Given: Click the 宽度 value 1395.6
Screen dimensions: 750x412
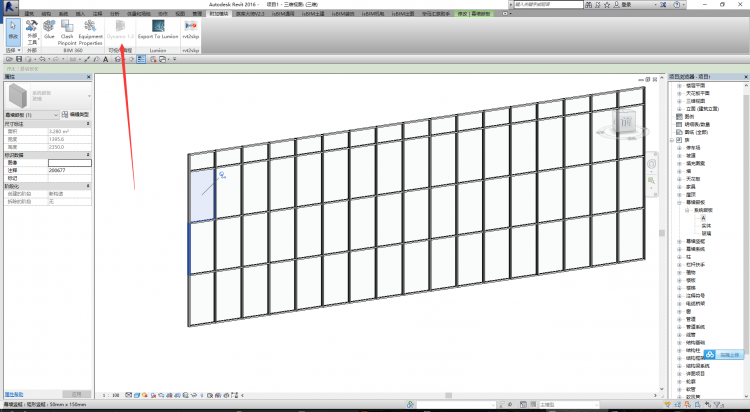Looking at the screenshot, I should [x=70, y=139].
